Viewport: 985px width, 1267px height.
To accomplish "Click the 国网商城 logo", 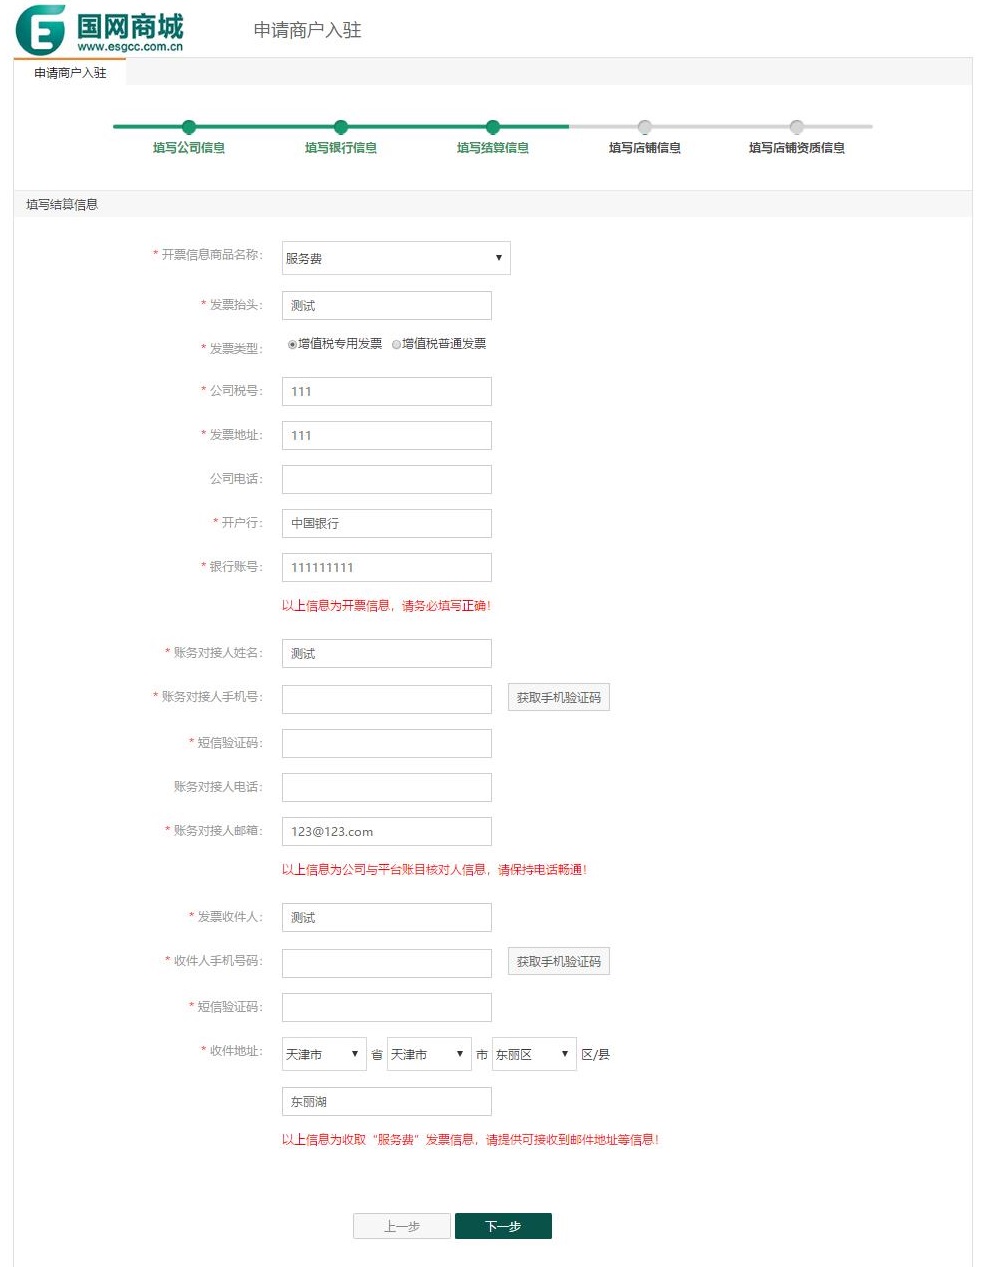I will click(100, 29).
